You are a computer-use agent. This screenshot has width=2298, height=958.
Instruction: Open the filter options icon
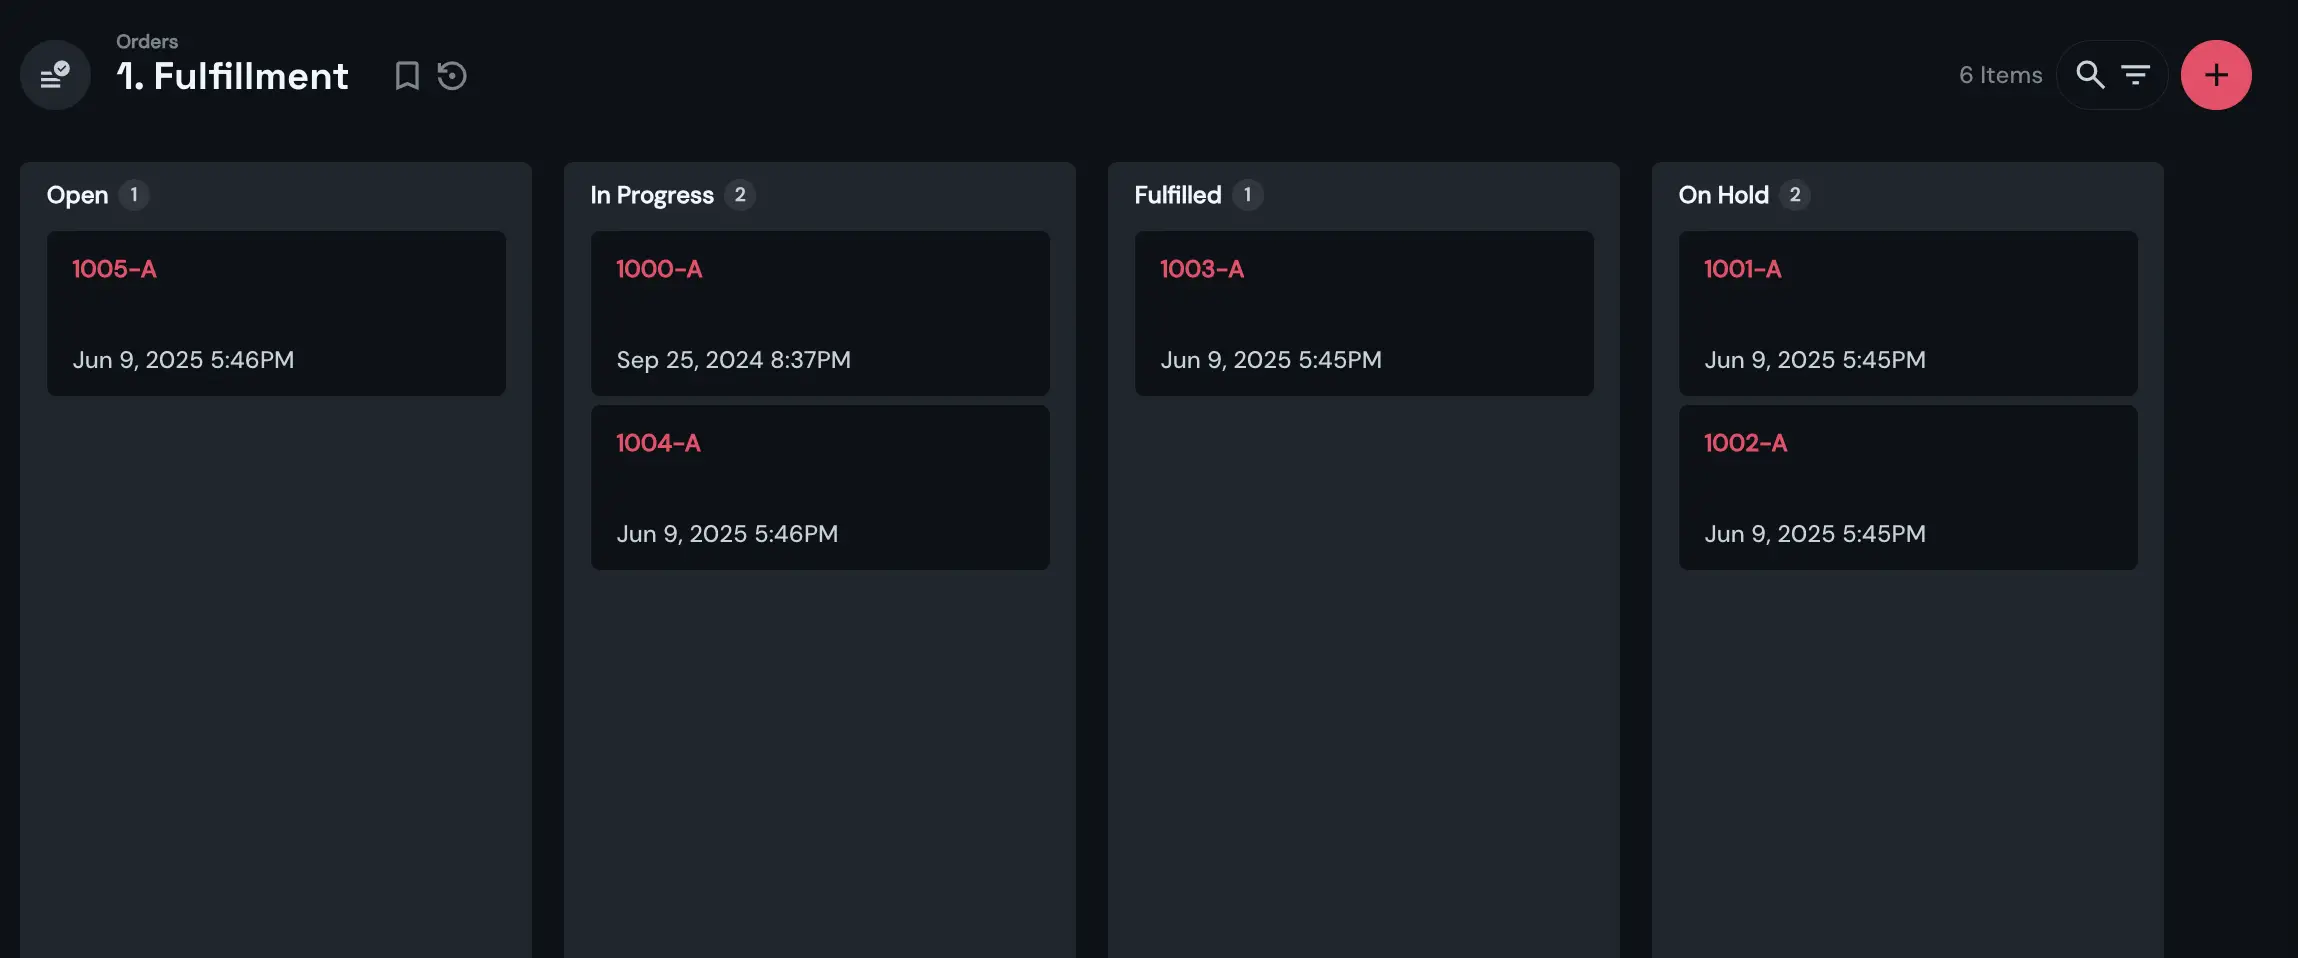click(x=2136, y=74)
